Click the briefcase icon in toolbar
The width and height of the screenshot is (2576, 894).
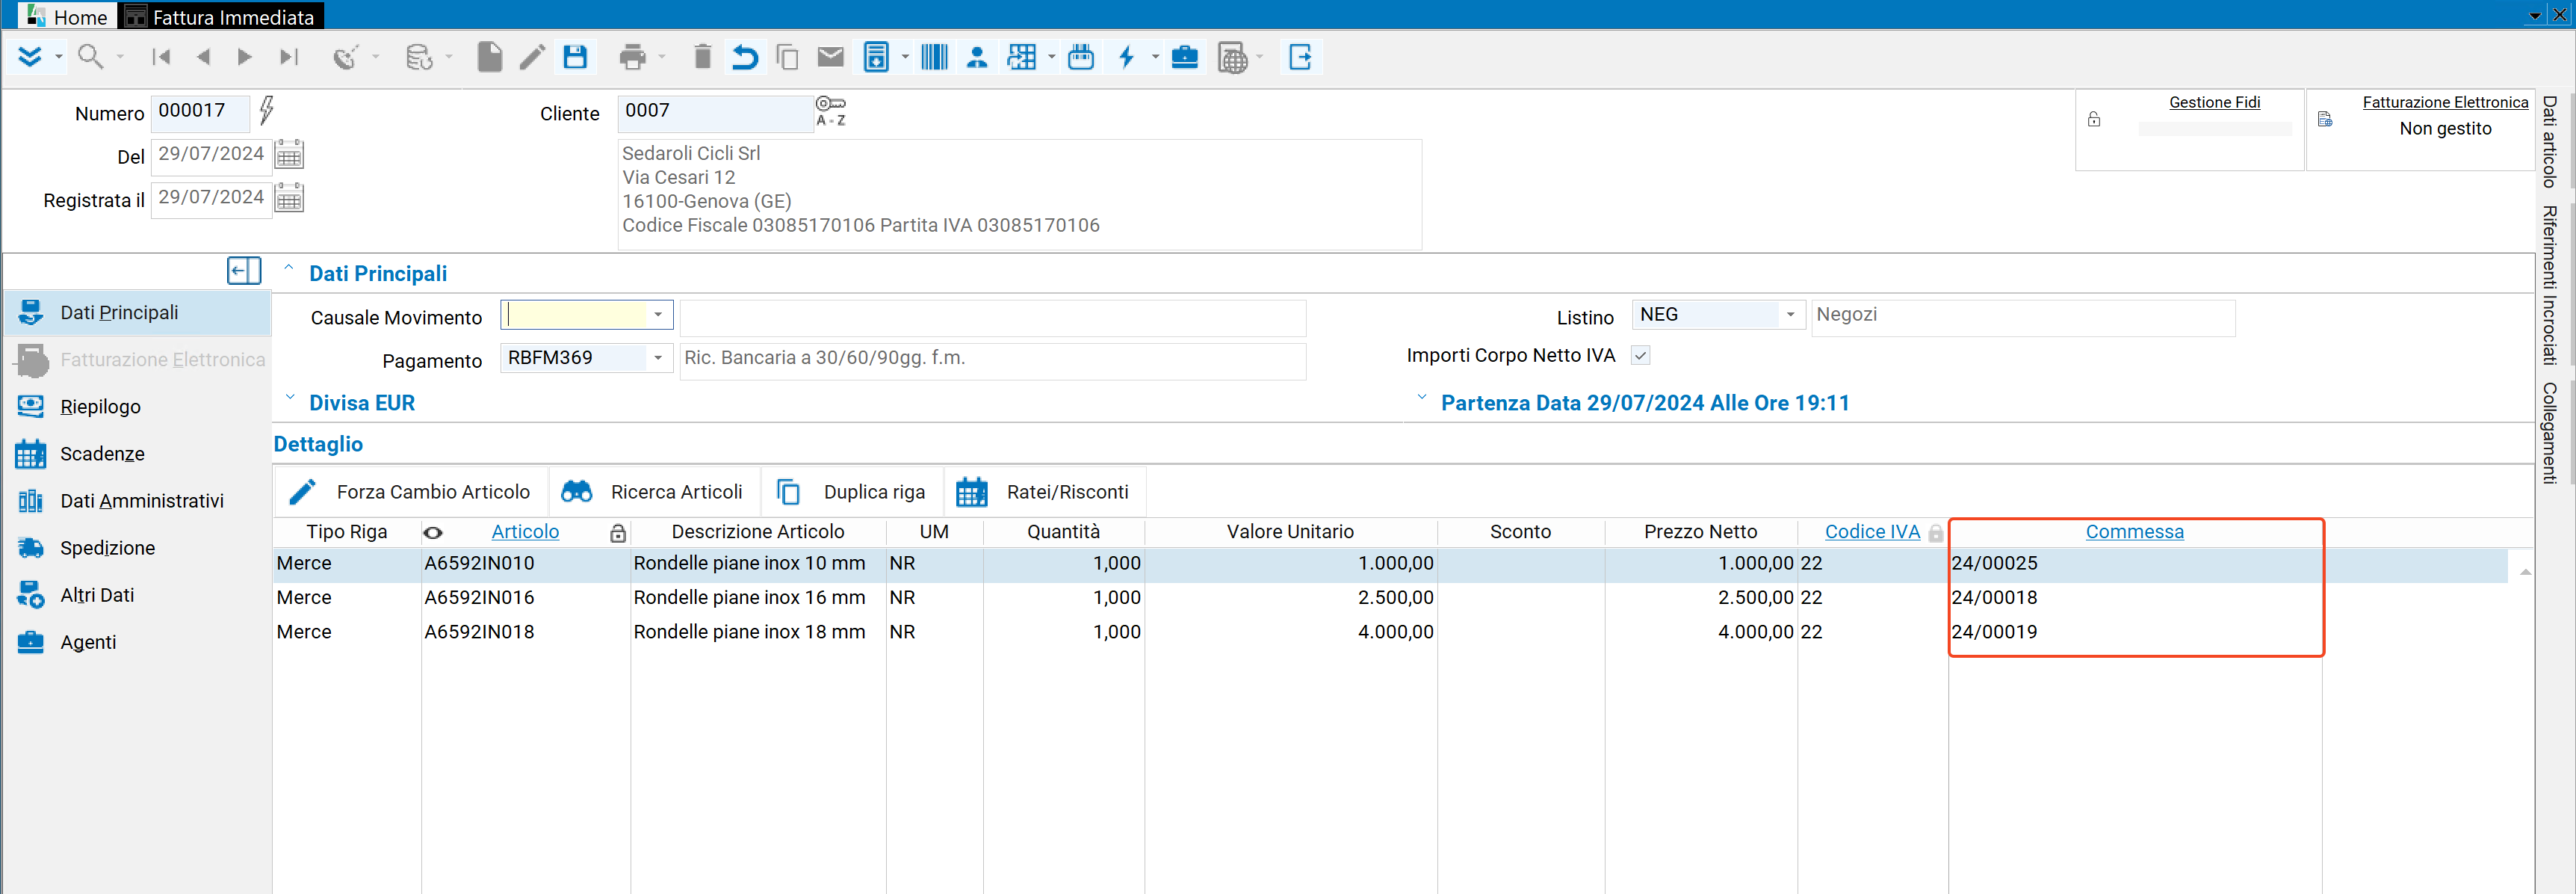coord(1185,57)
